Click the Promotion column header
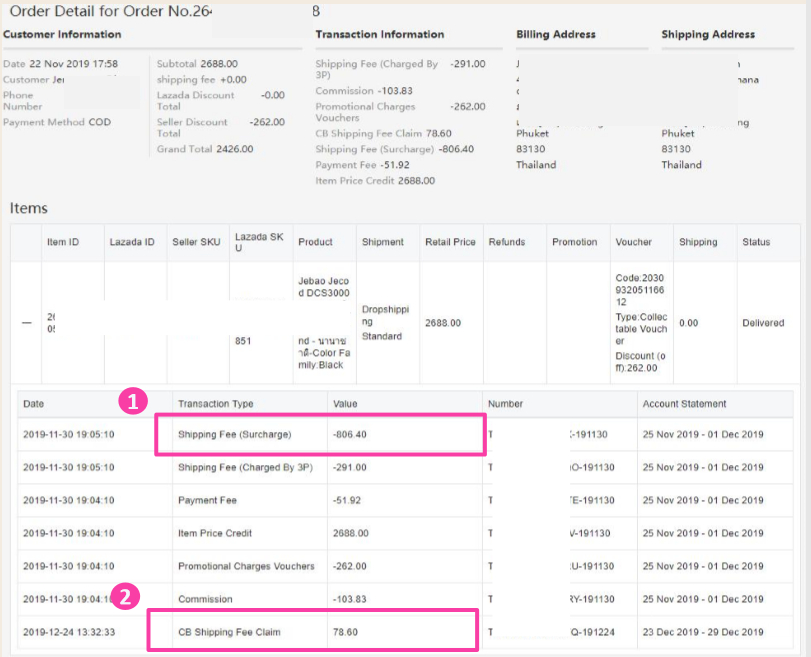 point(574,242)
